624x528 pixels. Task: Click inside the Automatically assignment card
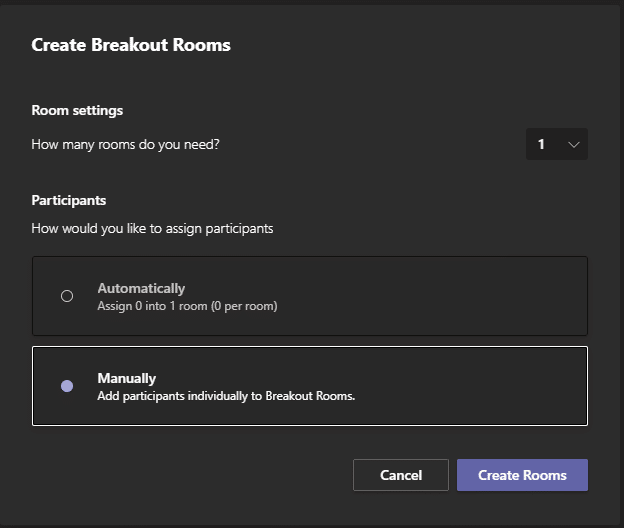(x=310, y=296)
